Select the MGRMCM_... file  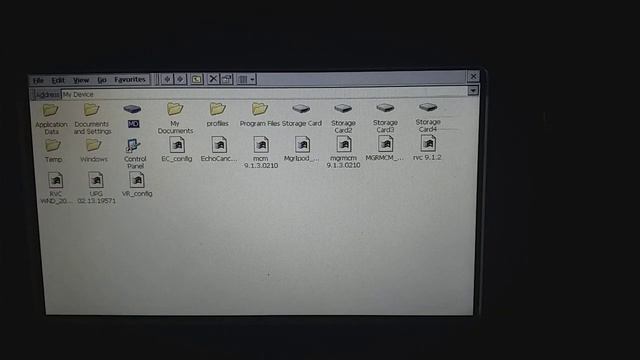[x=385, y=149]
